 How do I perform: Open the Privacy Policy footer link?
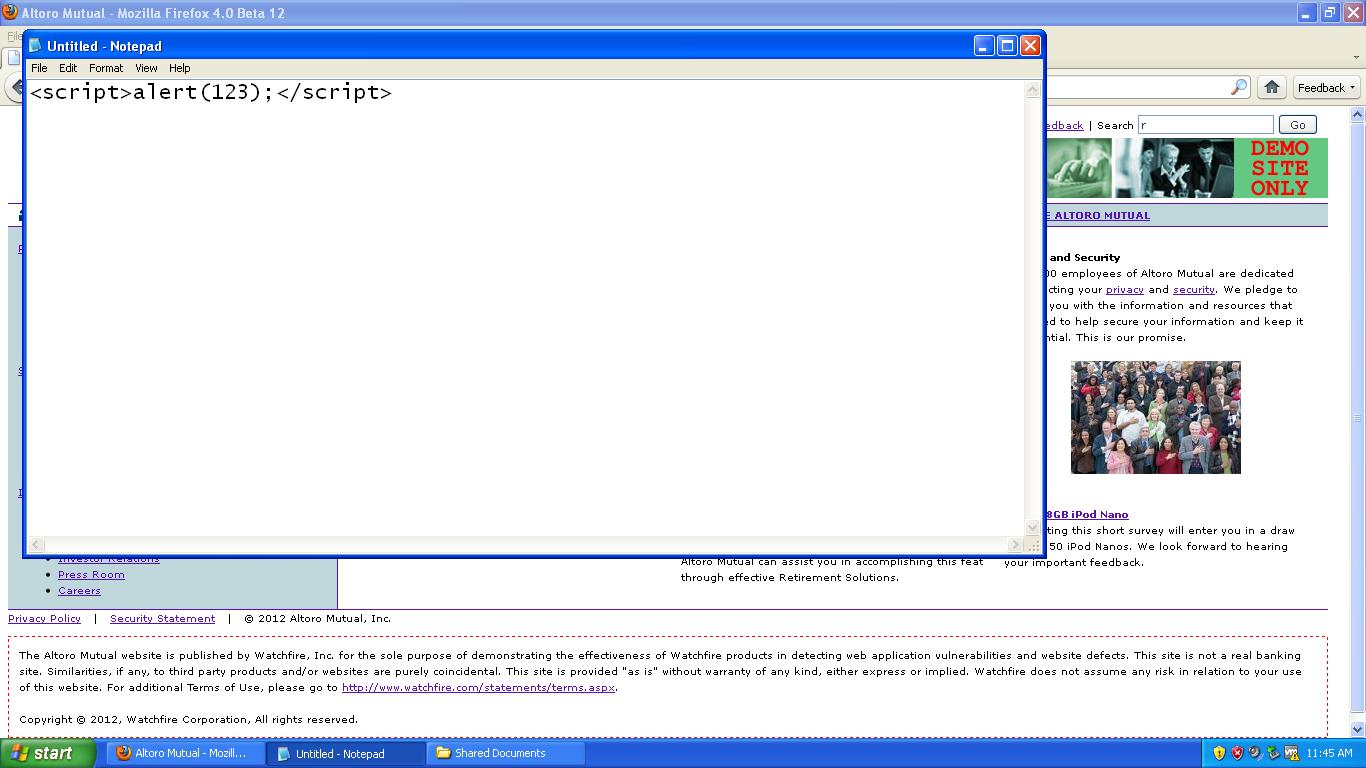[x=44, y=618]
